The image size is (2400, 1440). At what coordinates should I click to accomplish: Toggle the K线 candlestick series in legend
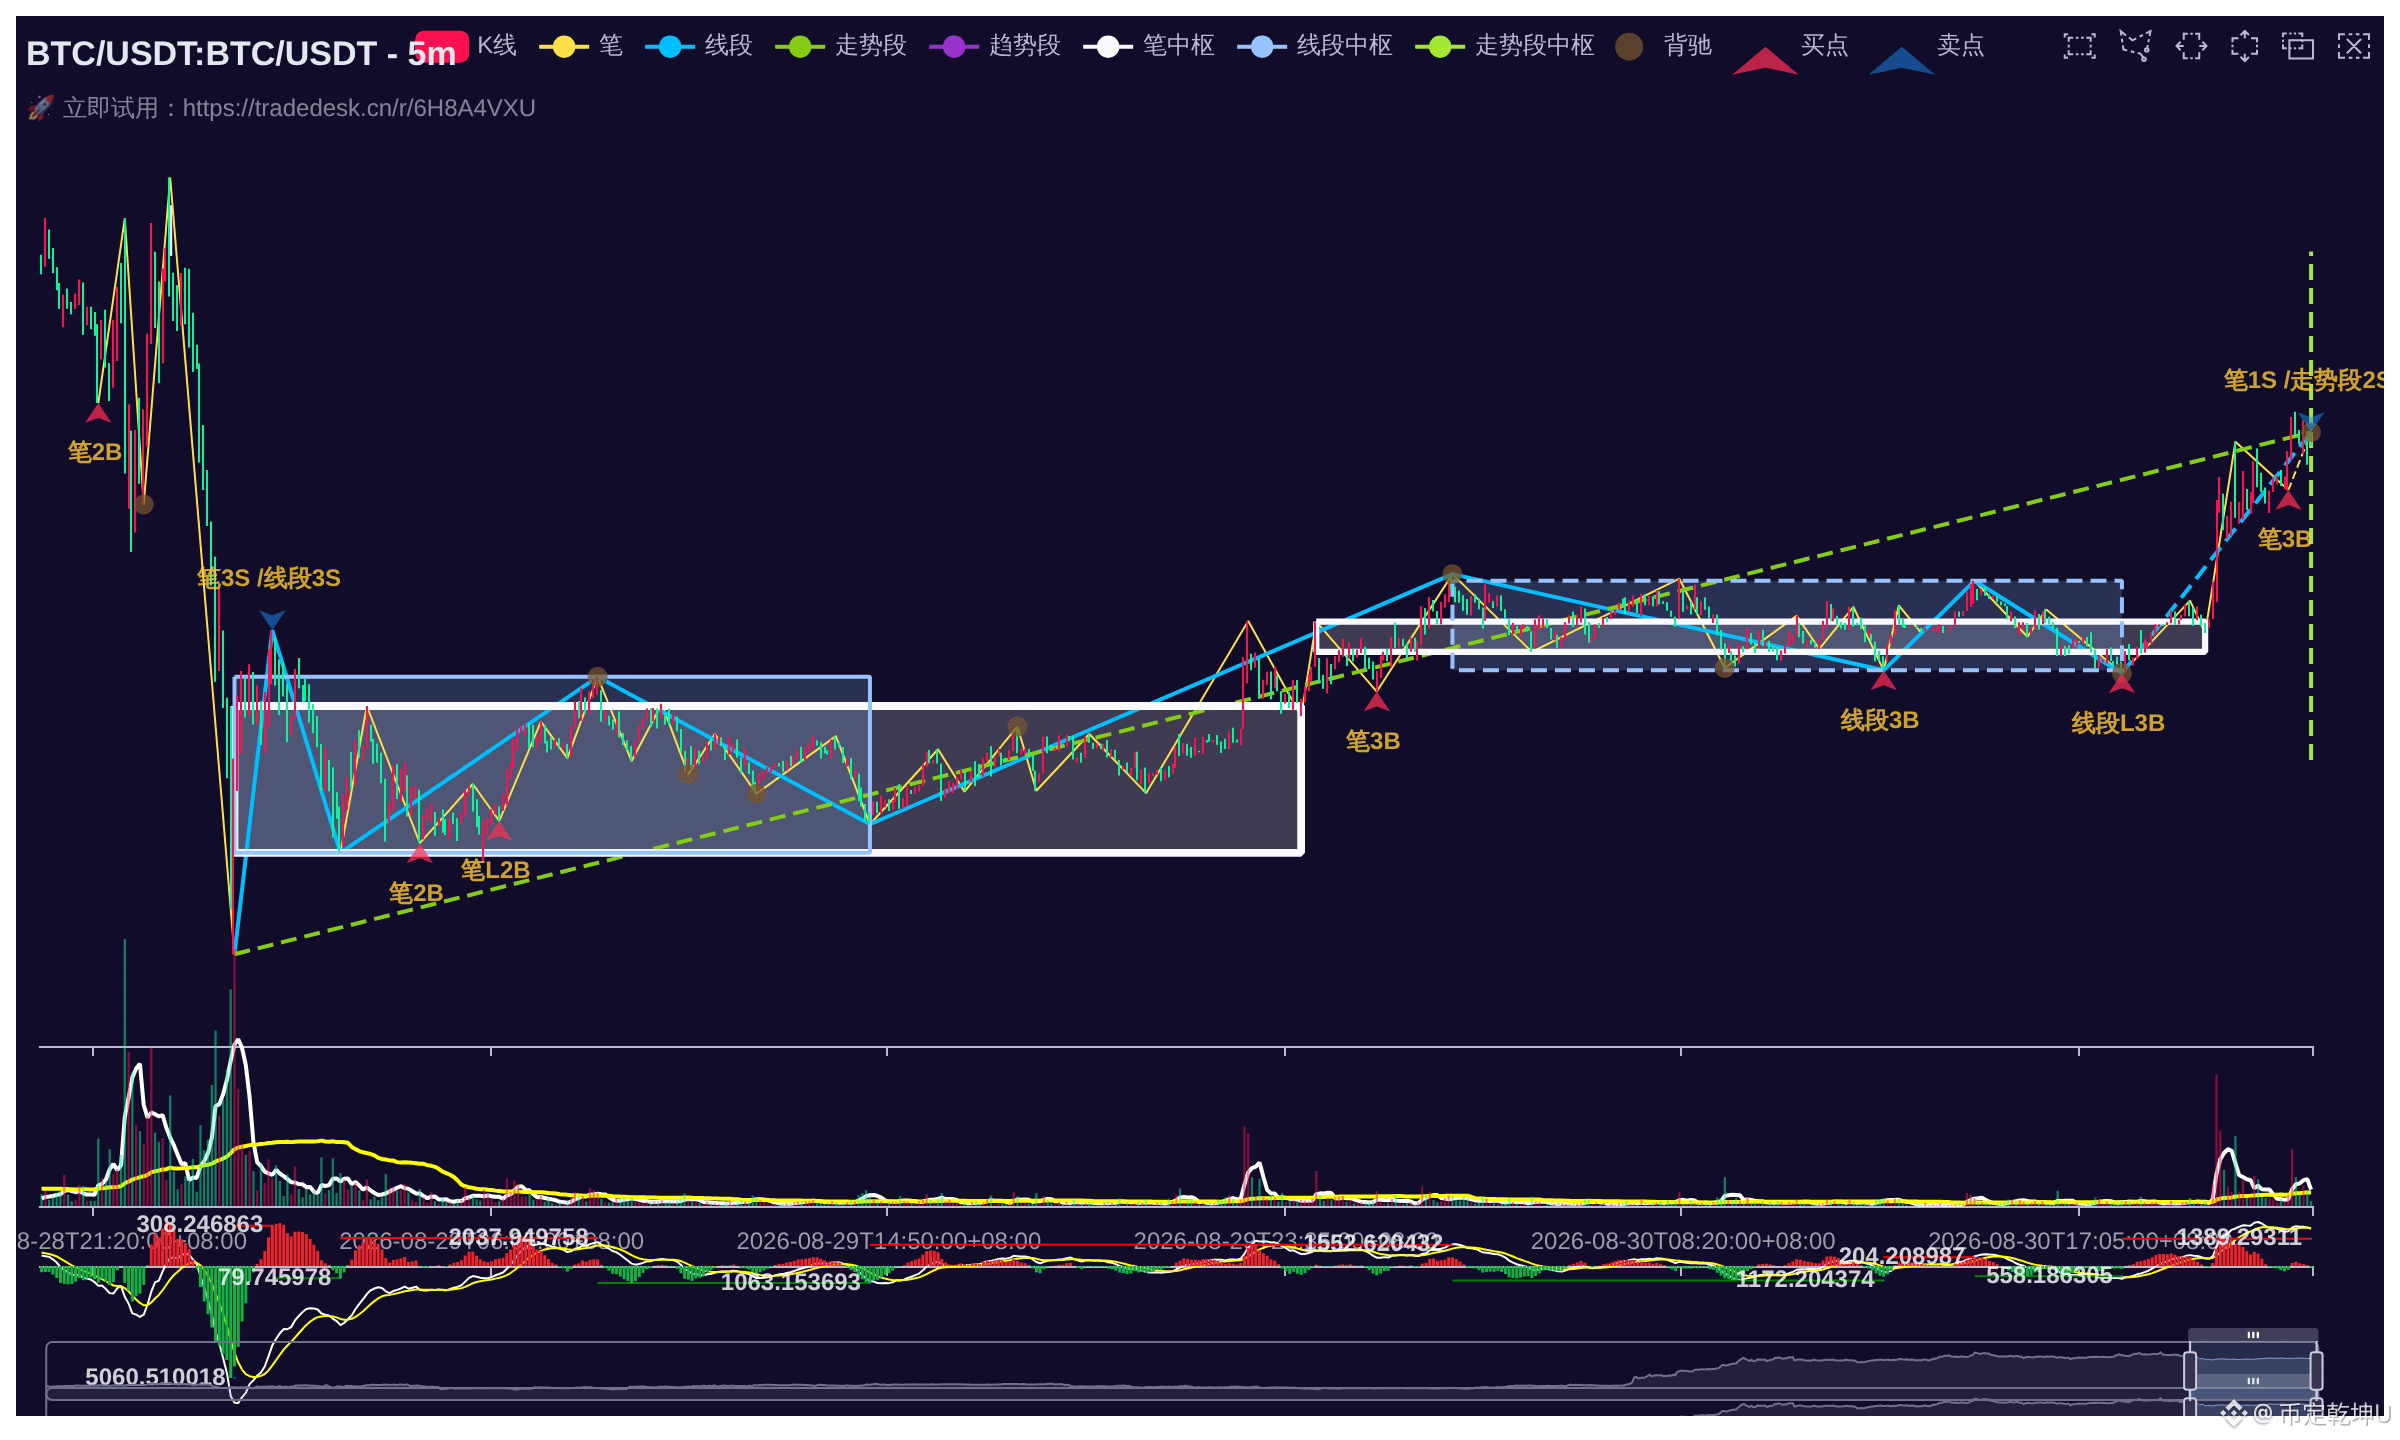point(466,46)
